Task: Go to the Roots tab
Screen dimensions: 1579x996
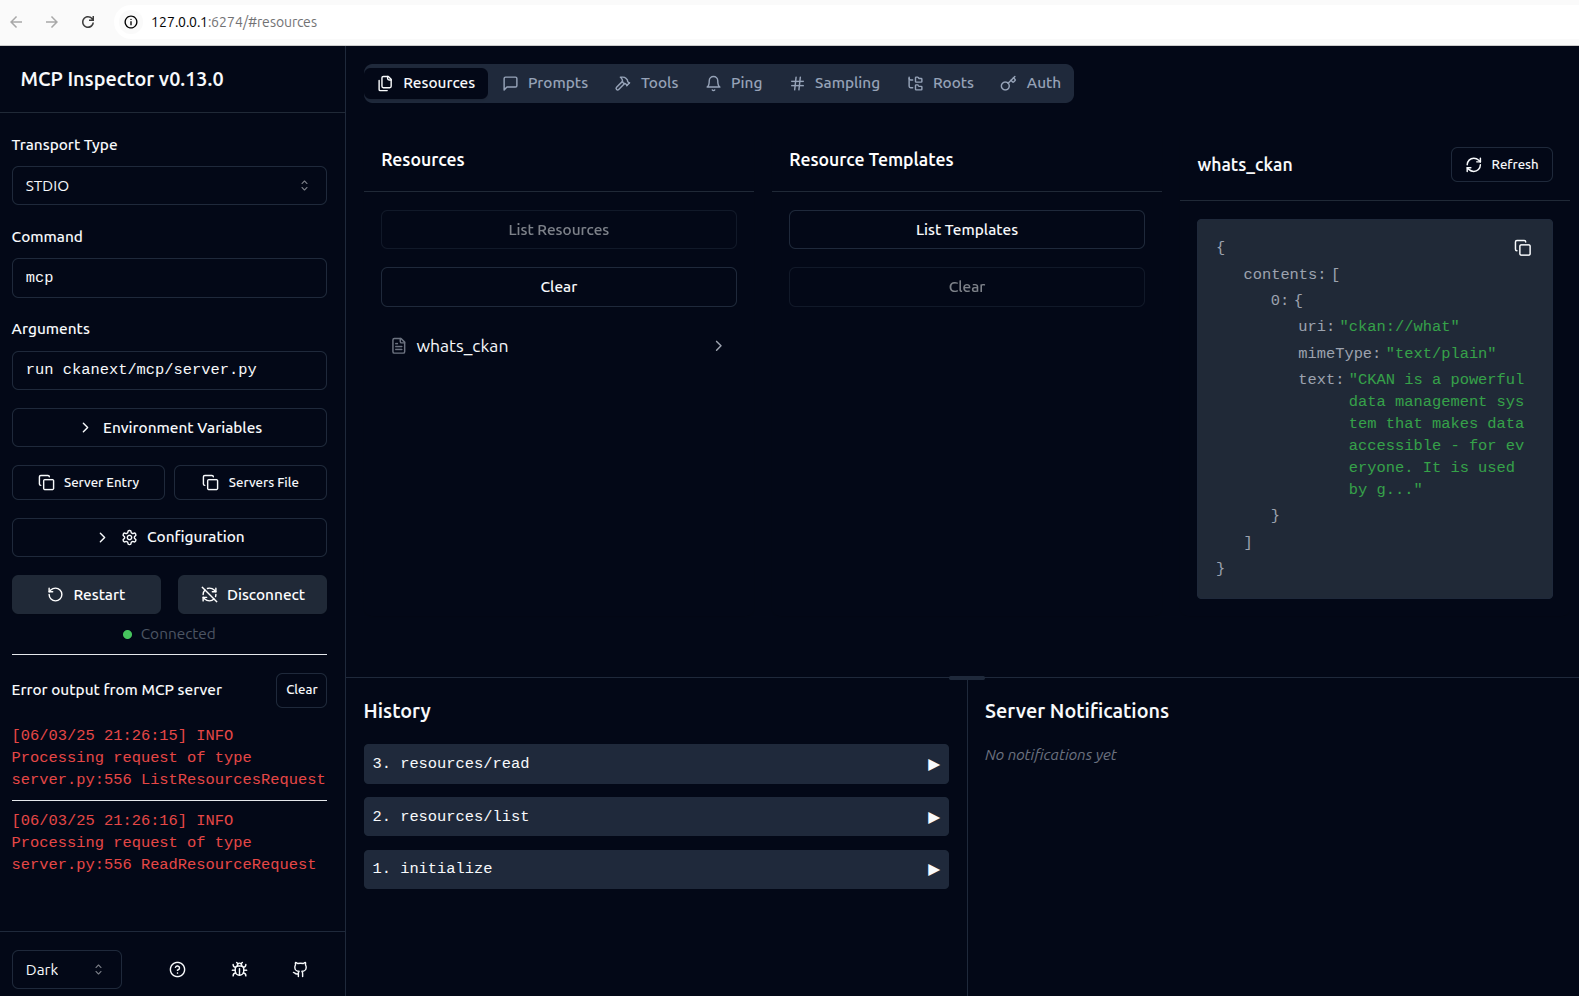Action: [941, 83]
